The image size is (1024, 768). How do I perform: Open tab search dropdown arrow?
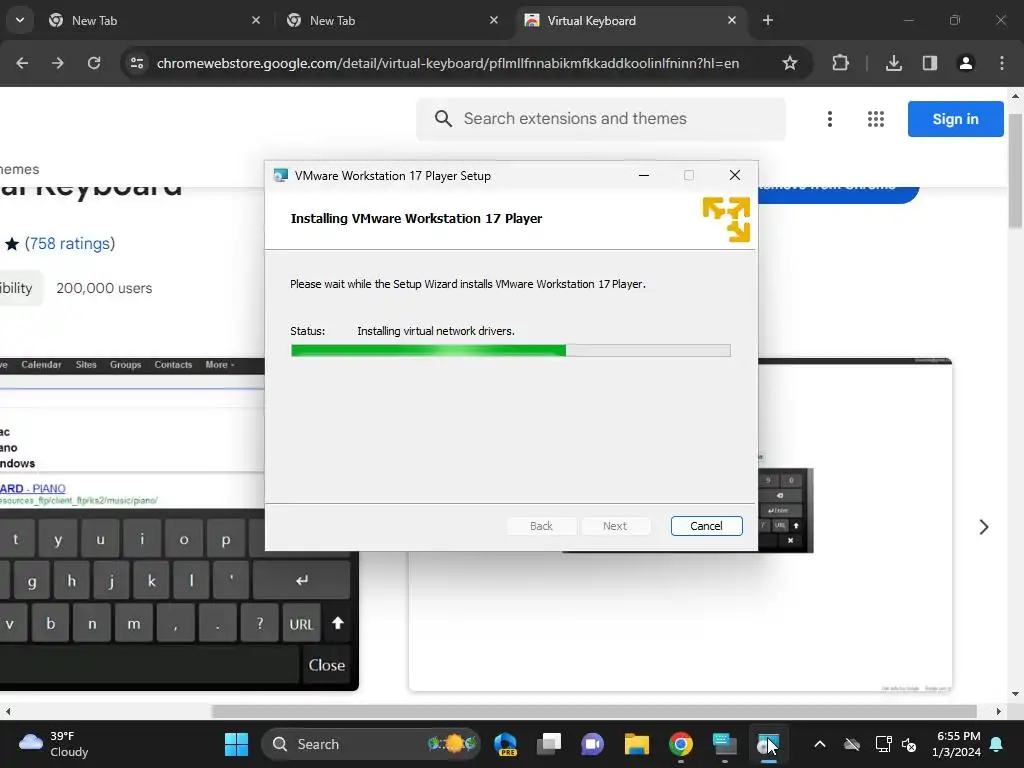pyautogui.click(x=20, y=20)
